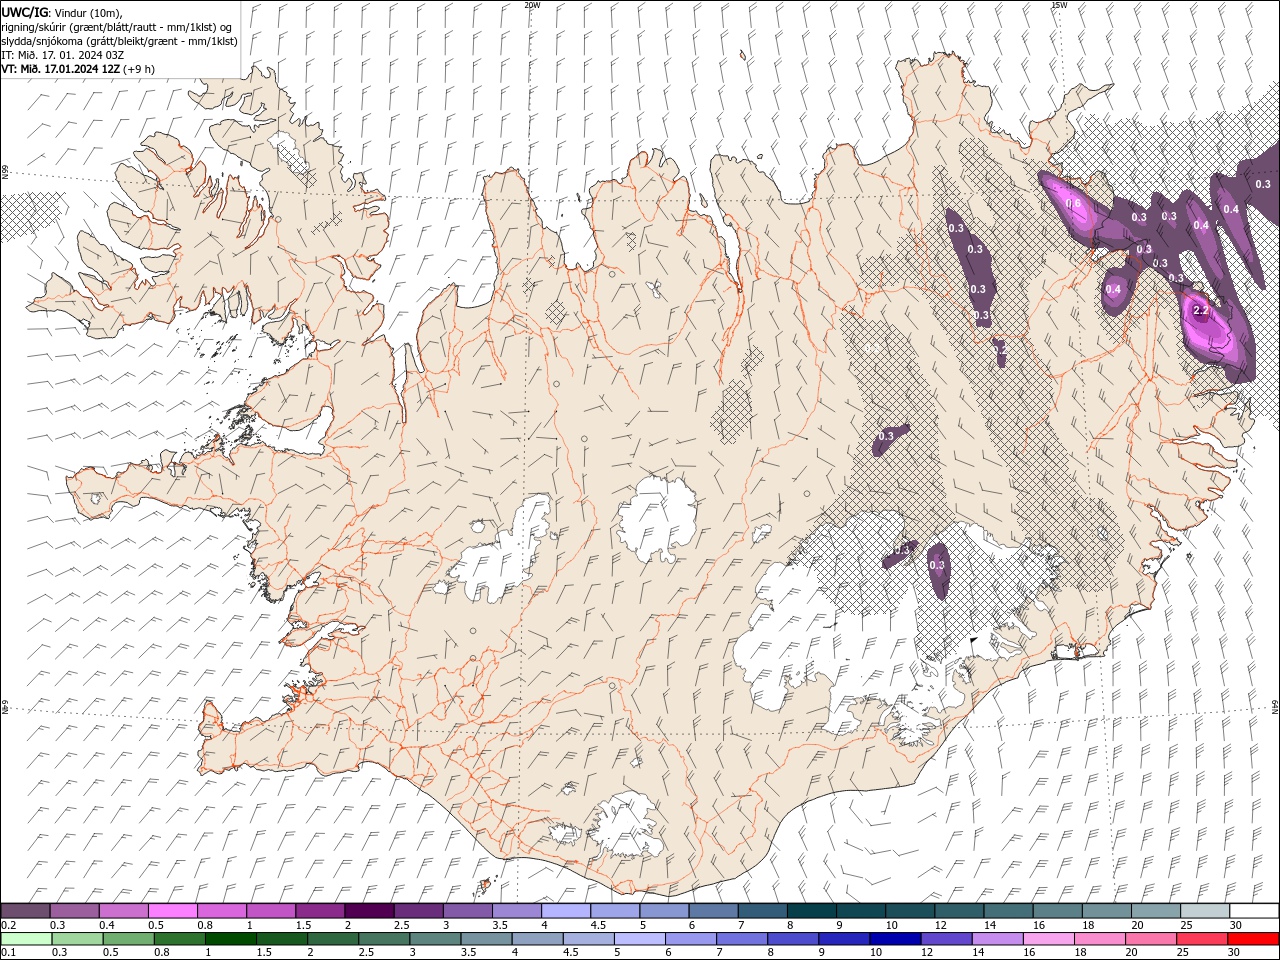Click the '12' label on the lower scale
This screenshot has width=1280, height=960.
pos(927,952)
